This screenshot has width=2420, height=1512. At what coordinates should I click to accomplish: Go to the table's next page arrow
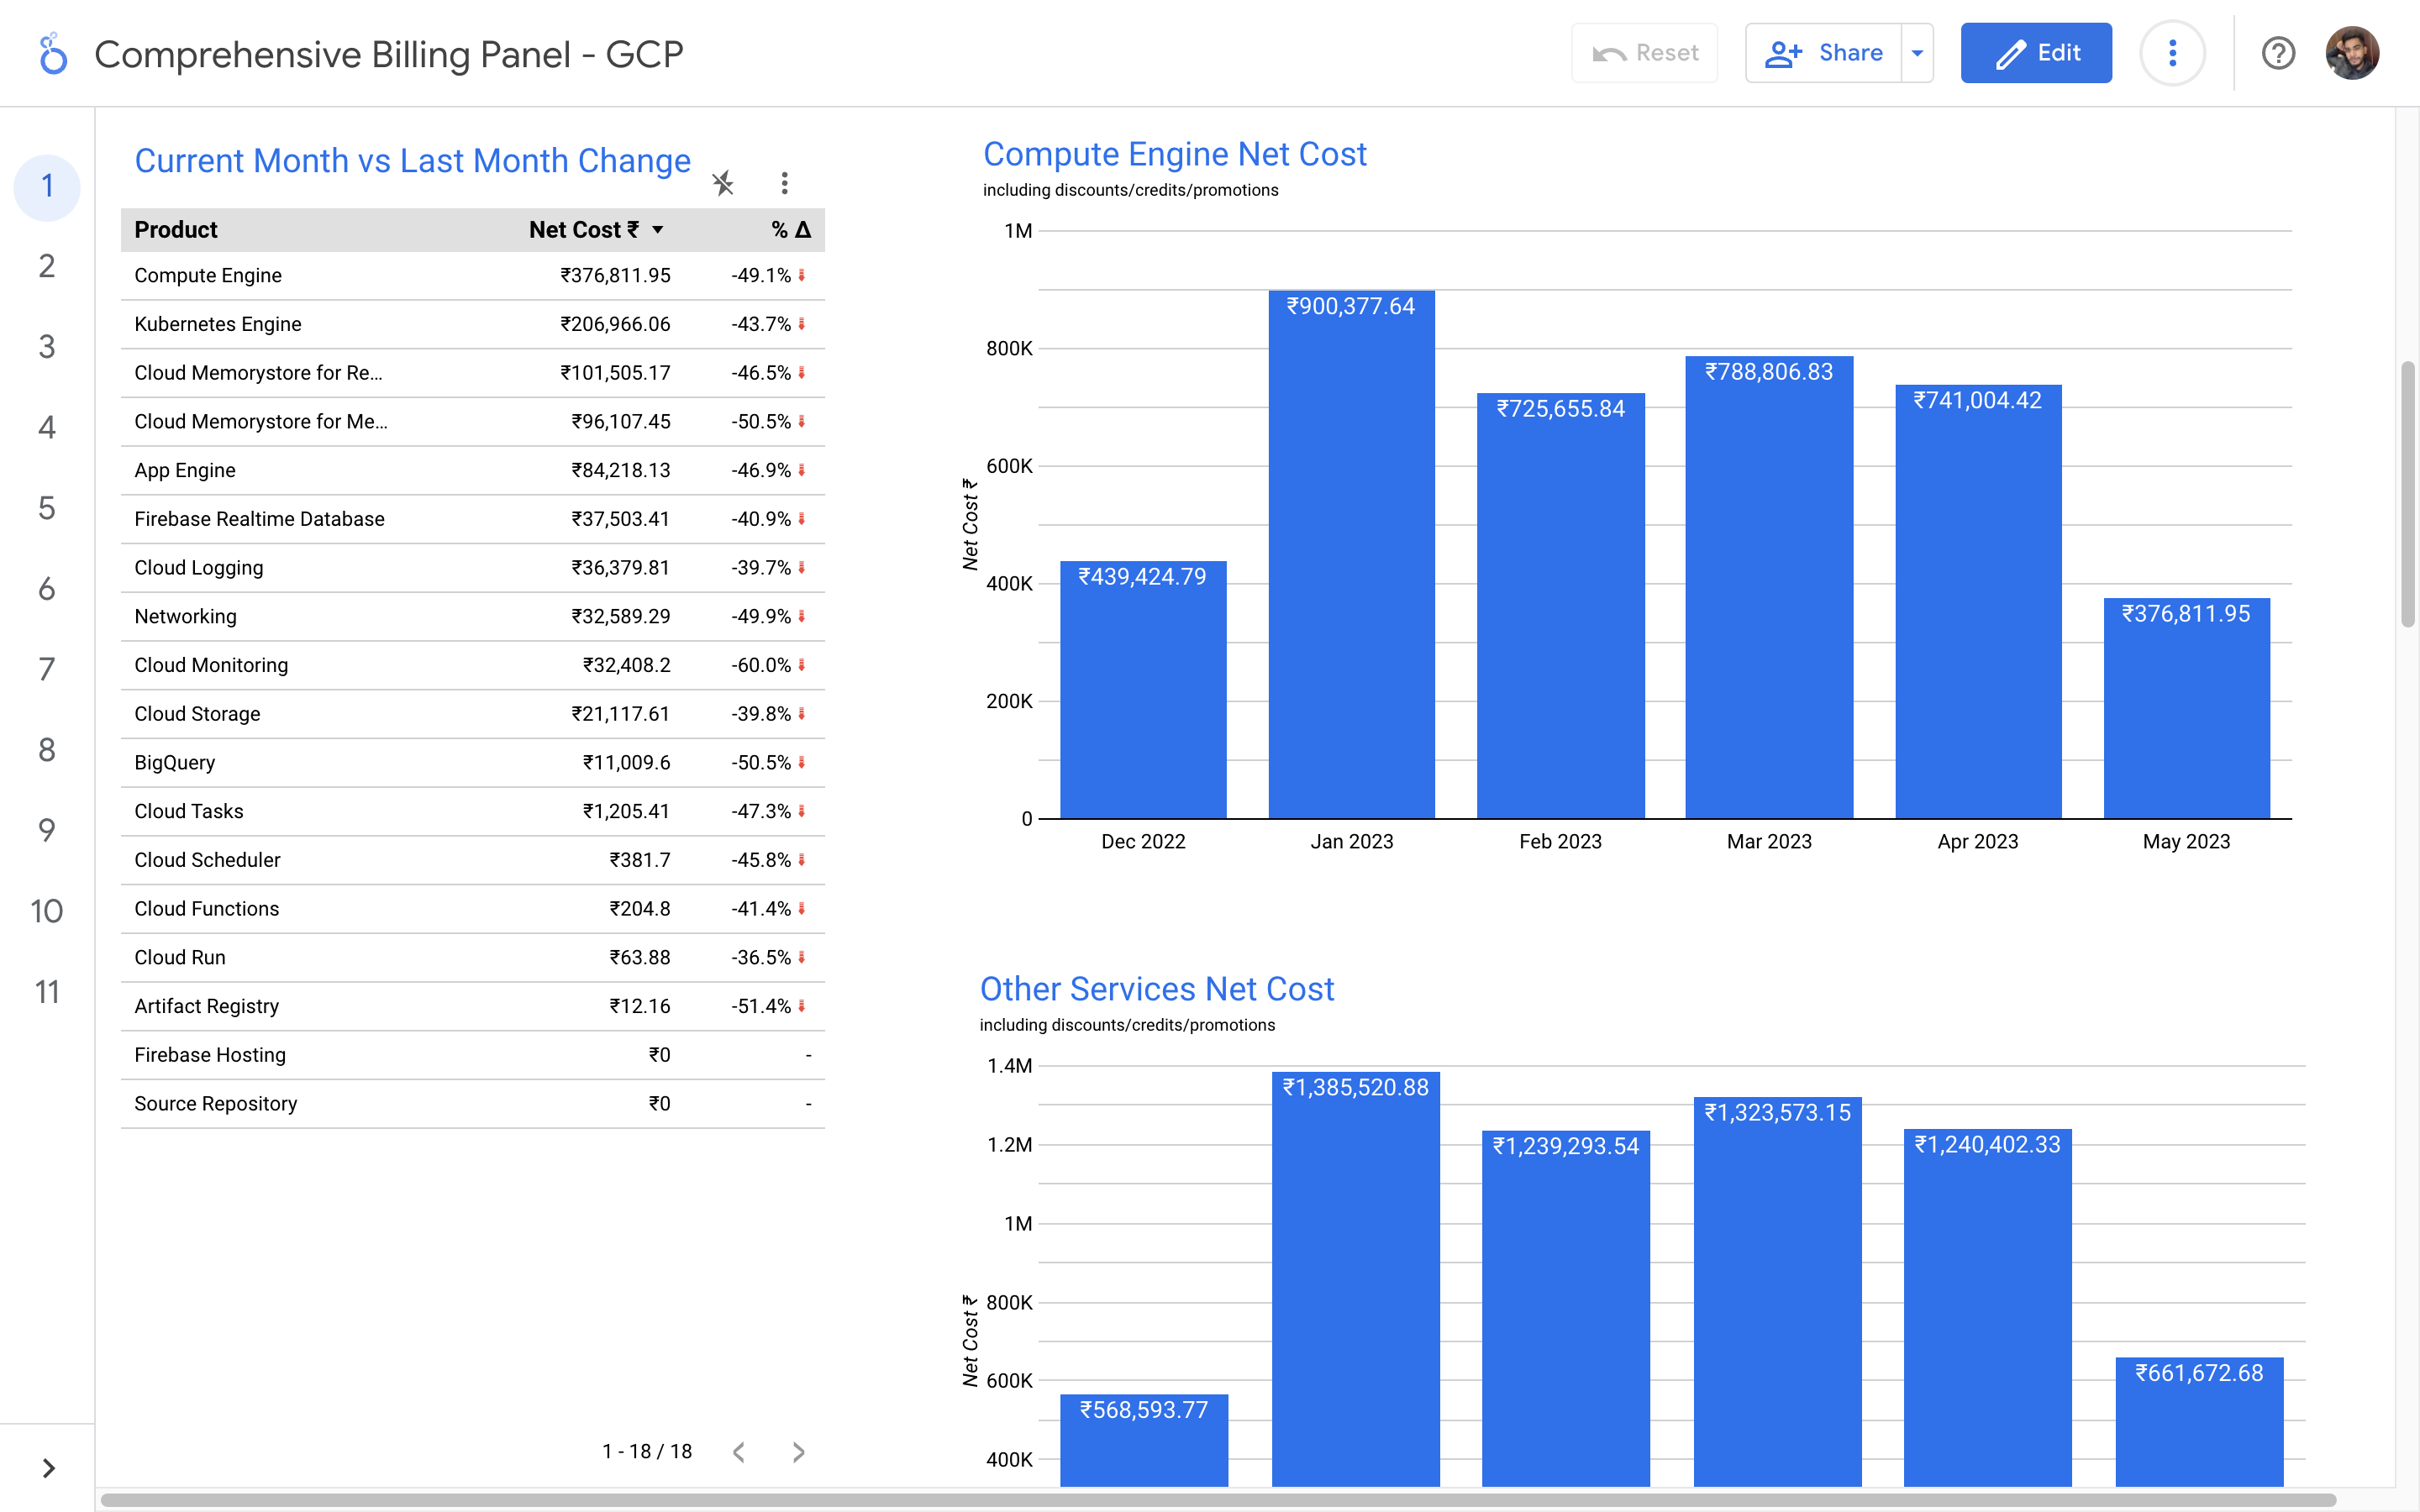coord(798,1452)
